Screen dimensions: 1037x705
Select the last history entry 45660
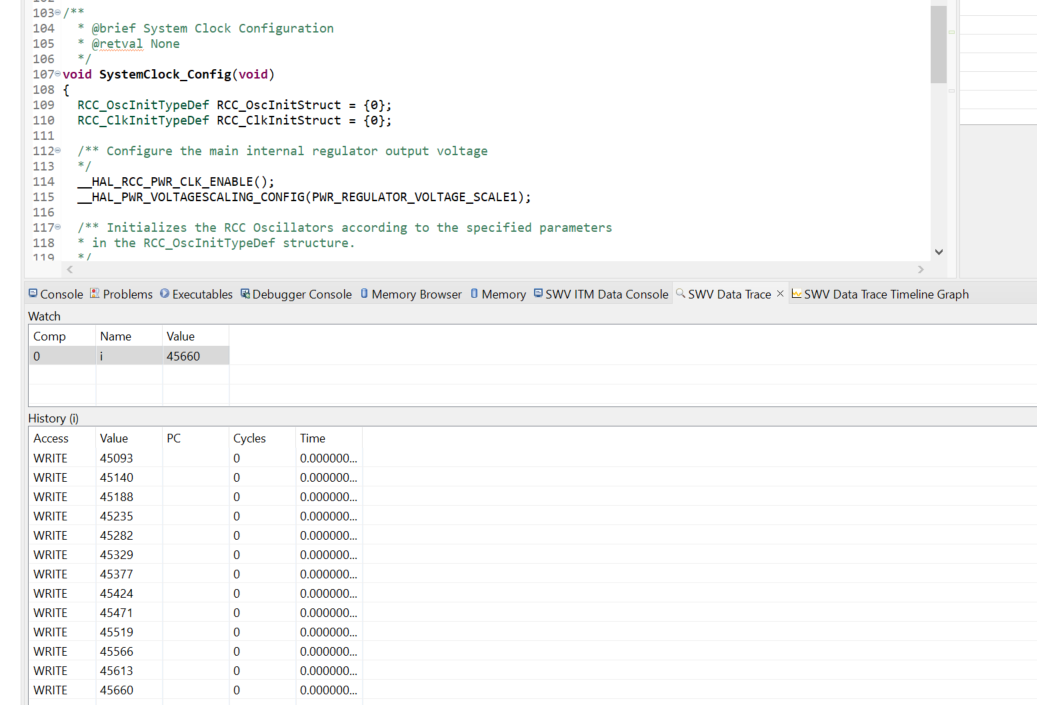[x=116, y=689]
